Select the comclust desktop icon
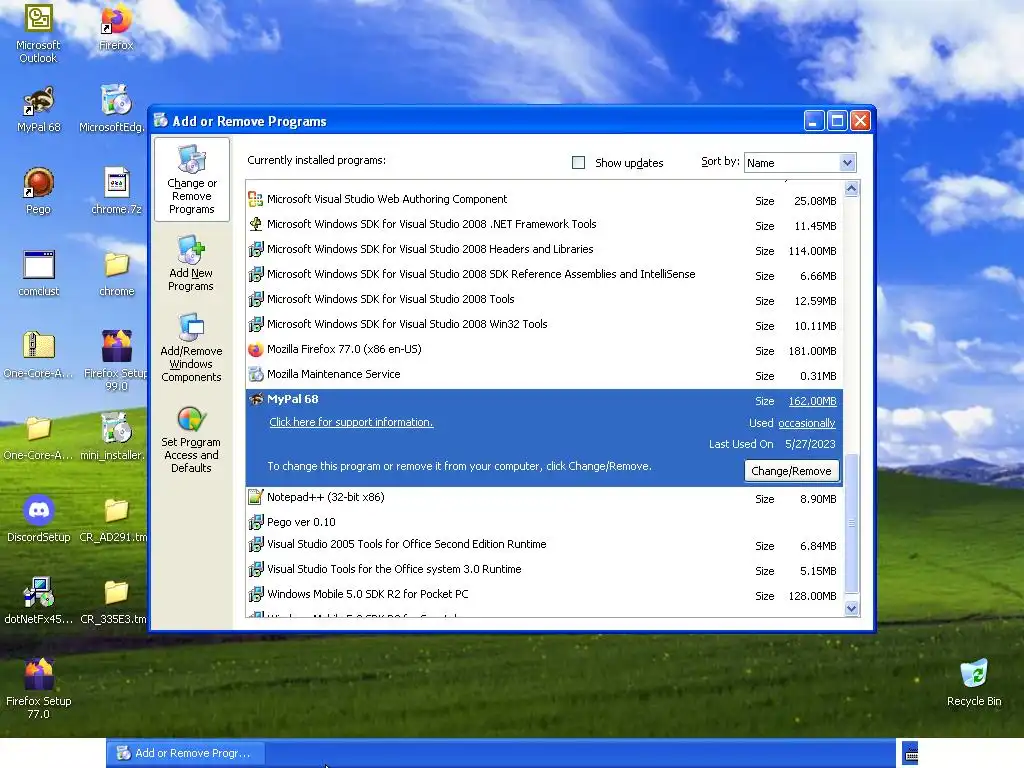Image resolution: width=1024 pixels, height=768 pixels. click(39, 273)
